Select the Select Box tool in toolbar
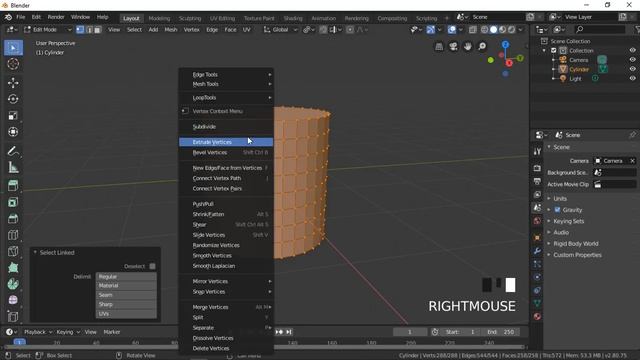 tap(13, 48)
